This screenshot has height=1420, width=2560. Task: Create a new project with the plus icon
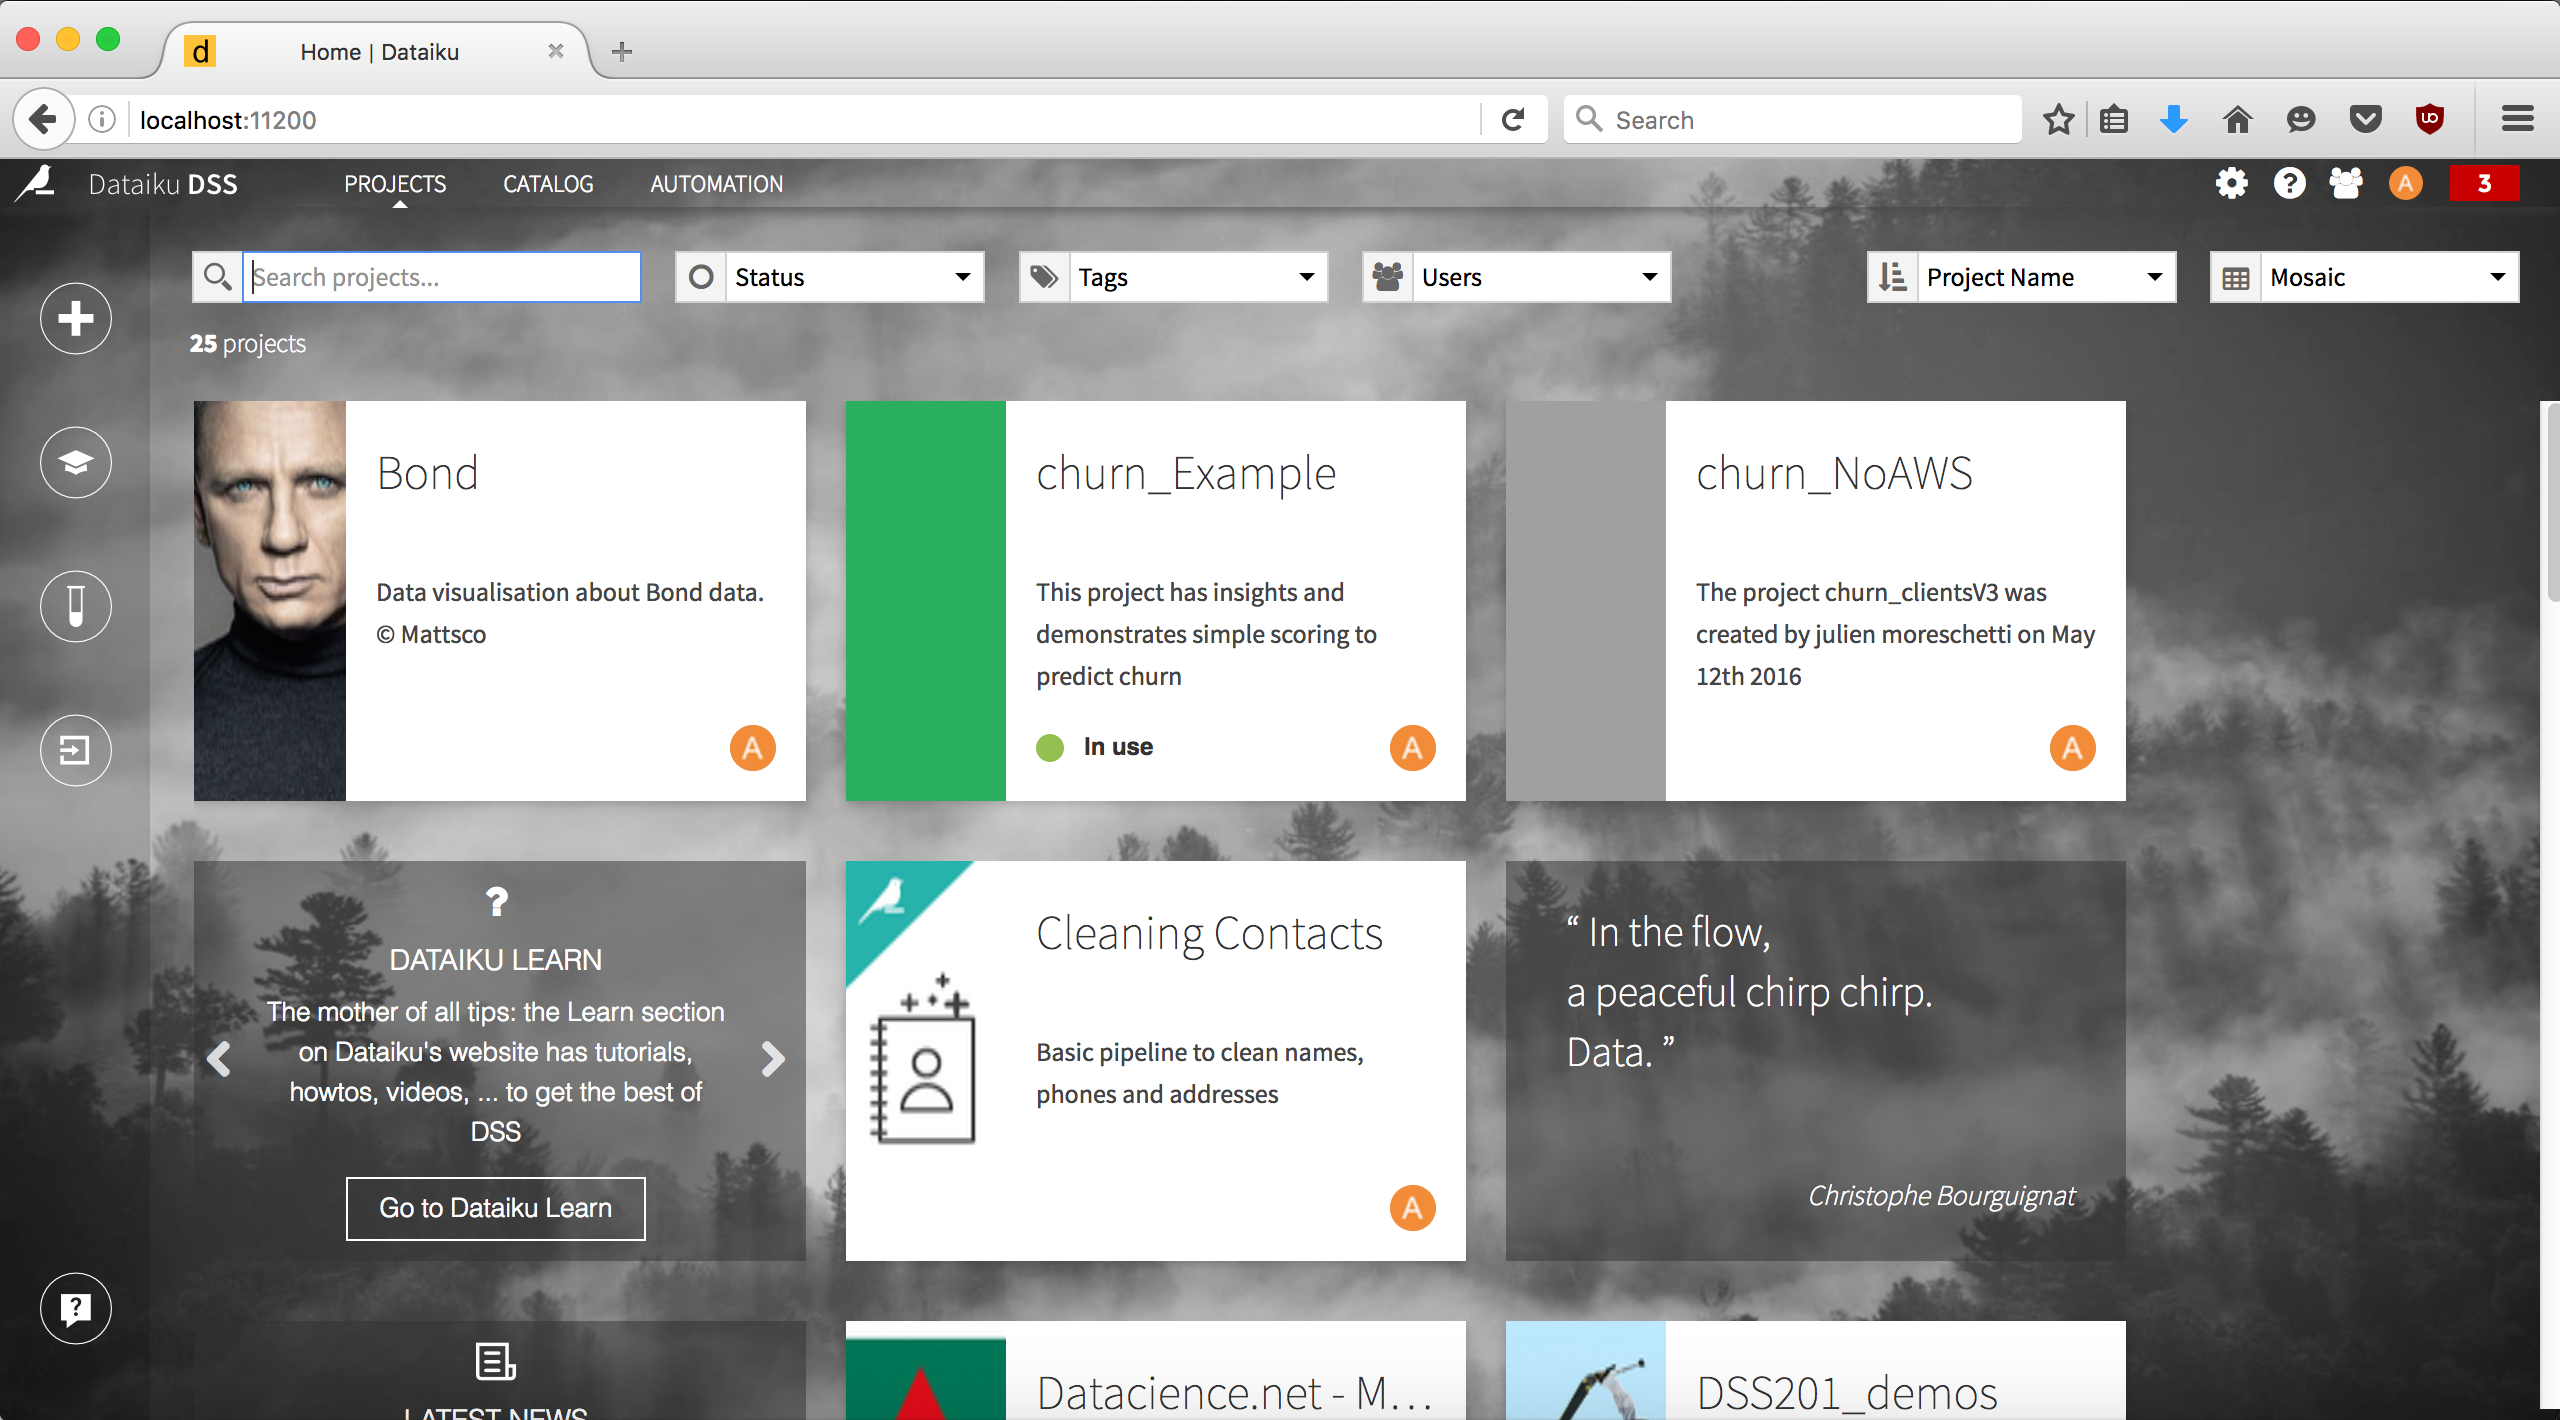coord(76,319)
